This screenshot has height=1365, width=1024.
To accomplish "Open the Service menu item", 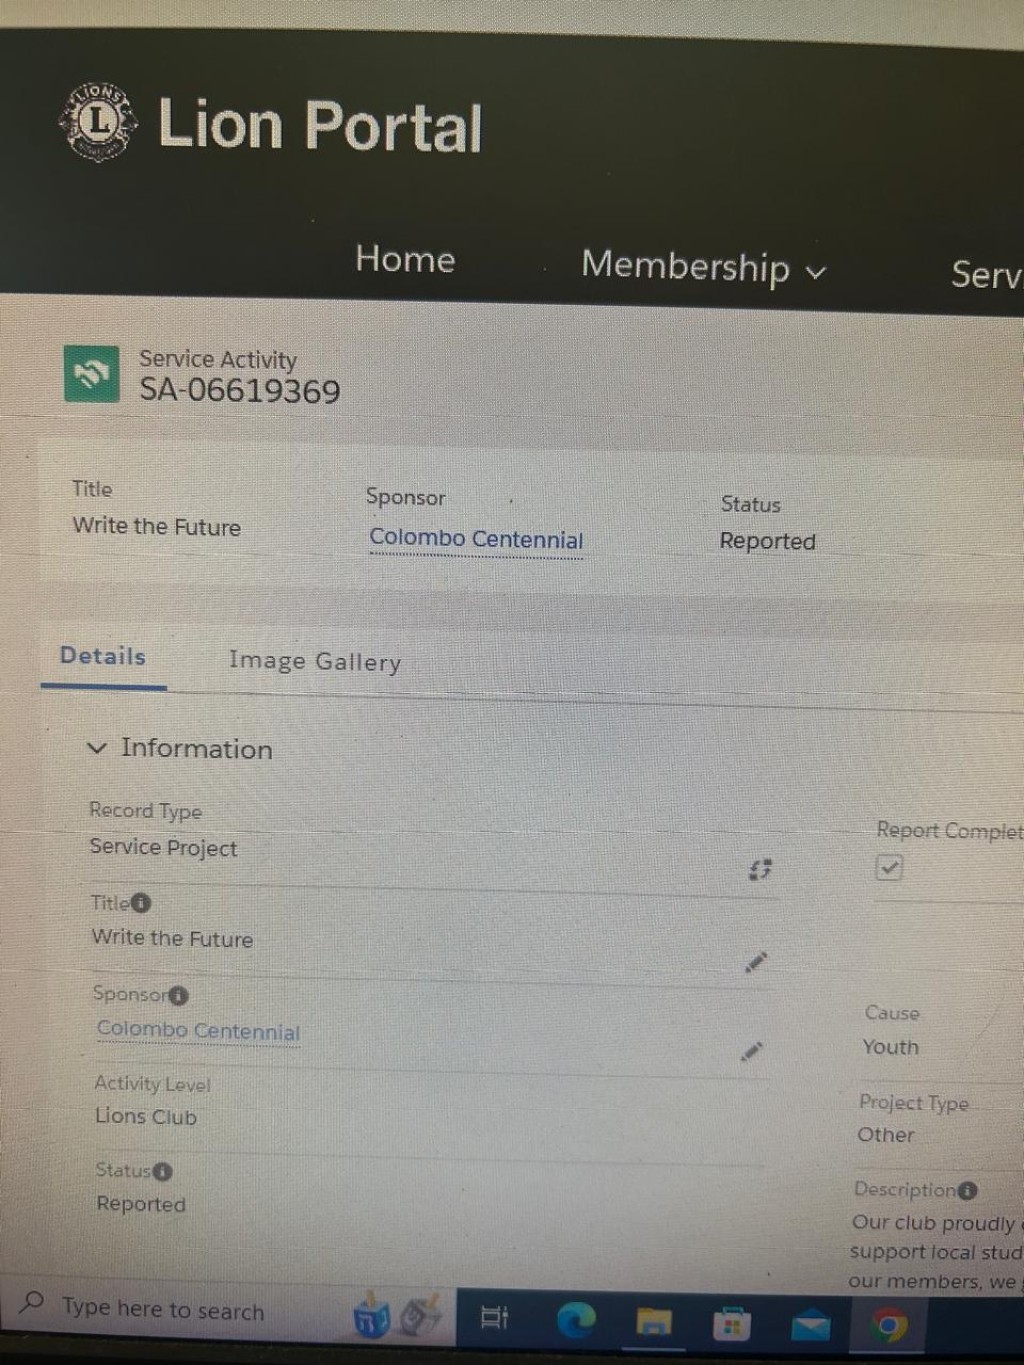I will [x=986, y=274].
